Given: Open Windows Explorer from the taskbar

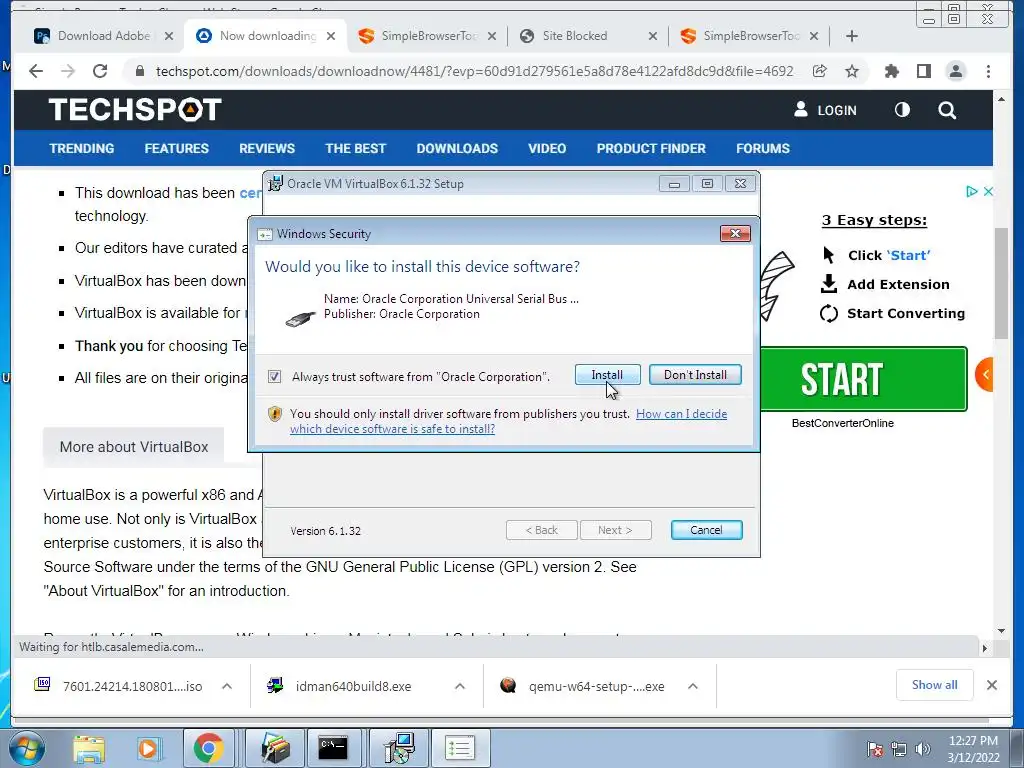Looking at the screenshot, I should (89, 749).
